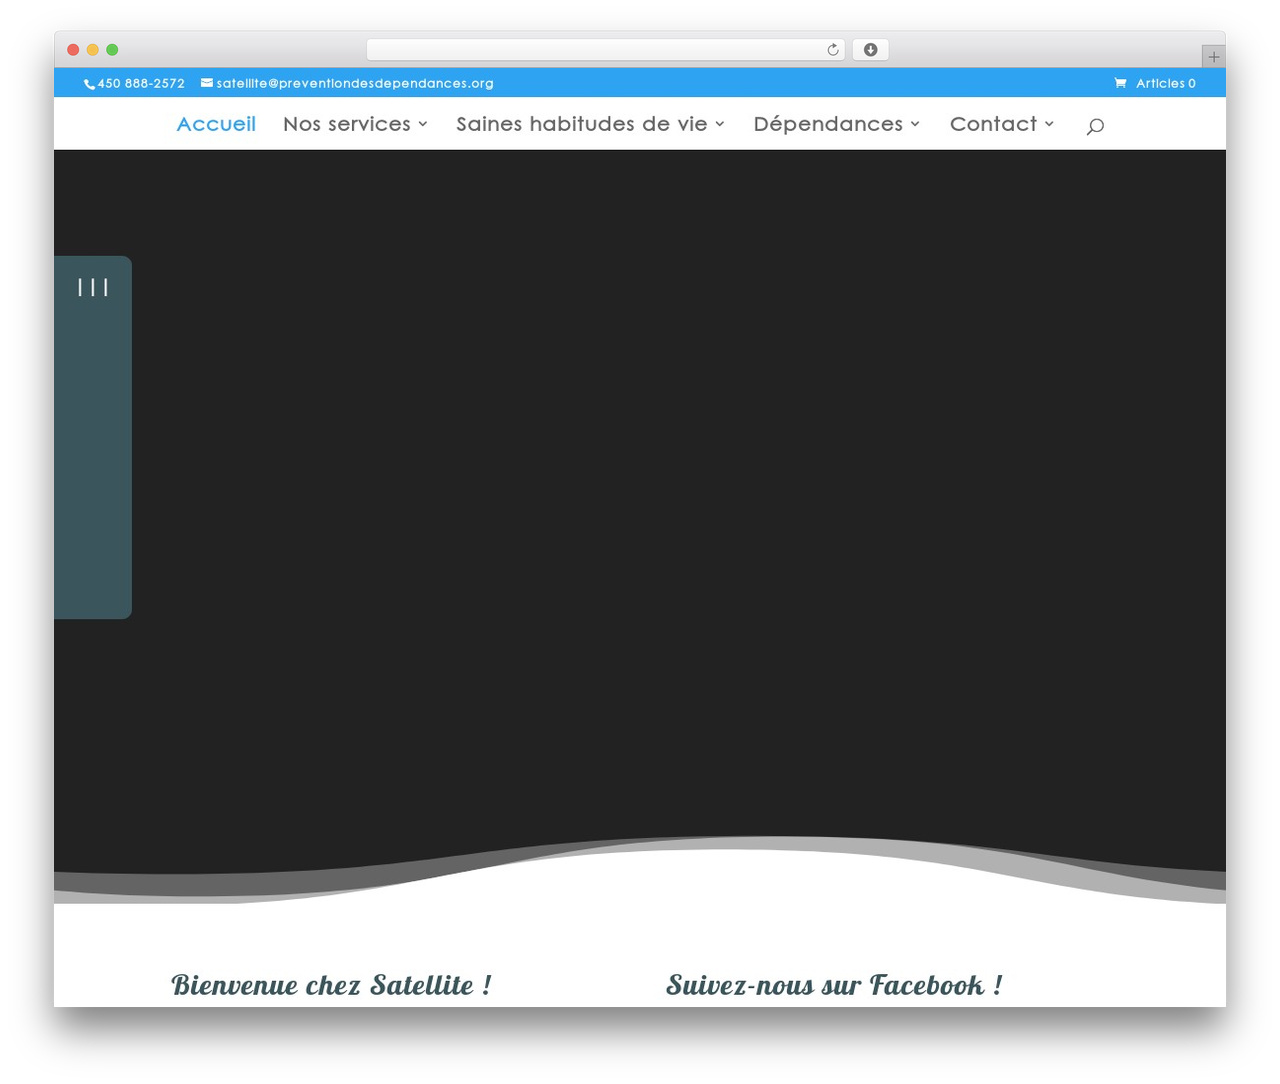The height and width of the screenshot is (1084, 1280).
Task: Open a new browser tab with plus
Action: tap(1213, 57)
